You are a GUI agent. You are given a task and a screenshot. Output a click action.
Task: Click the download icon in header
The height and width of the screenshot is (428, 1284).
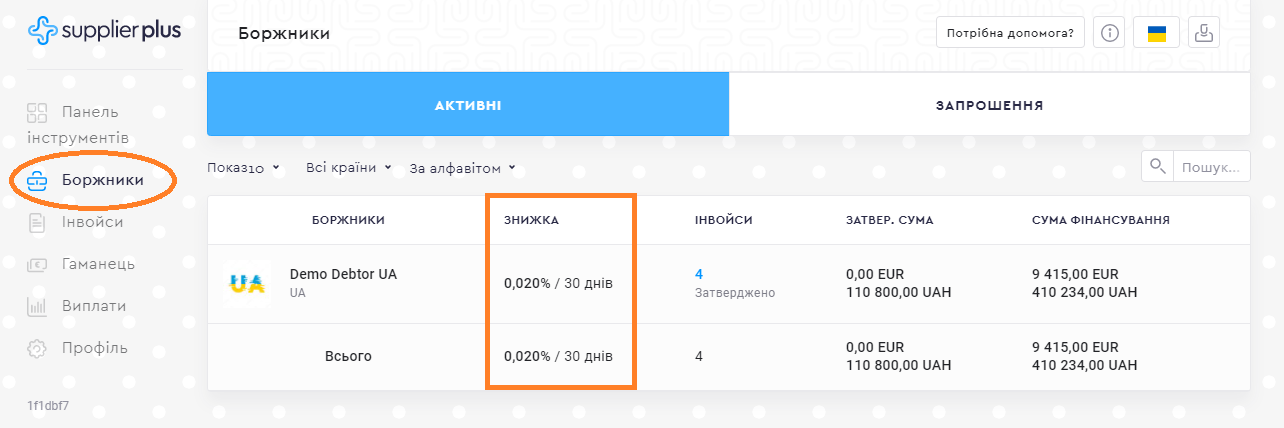(x=1205, y=33)
